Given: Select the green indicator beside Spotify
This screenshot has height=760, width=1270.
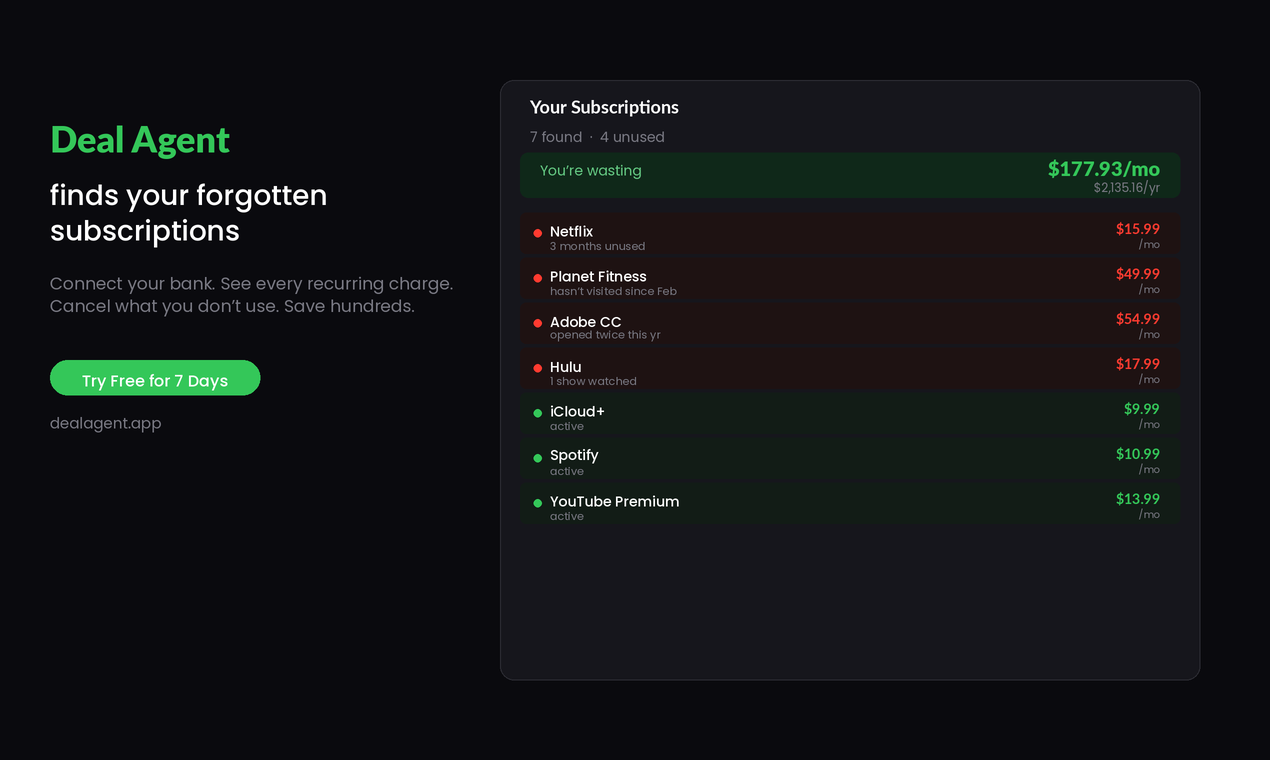Looking at the screenshot, I should point(538,458).
